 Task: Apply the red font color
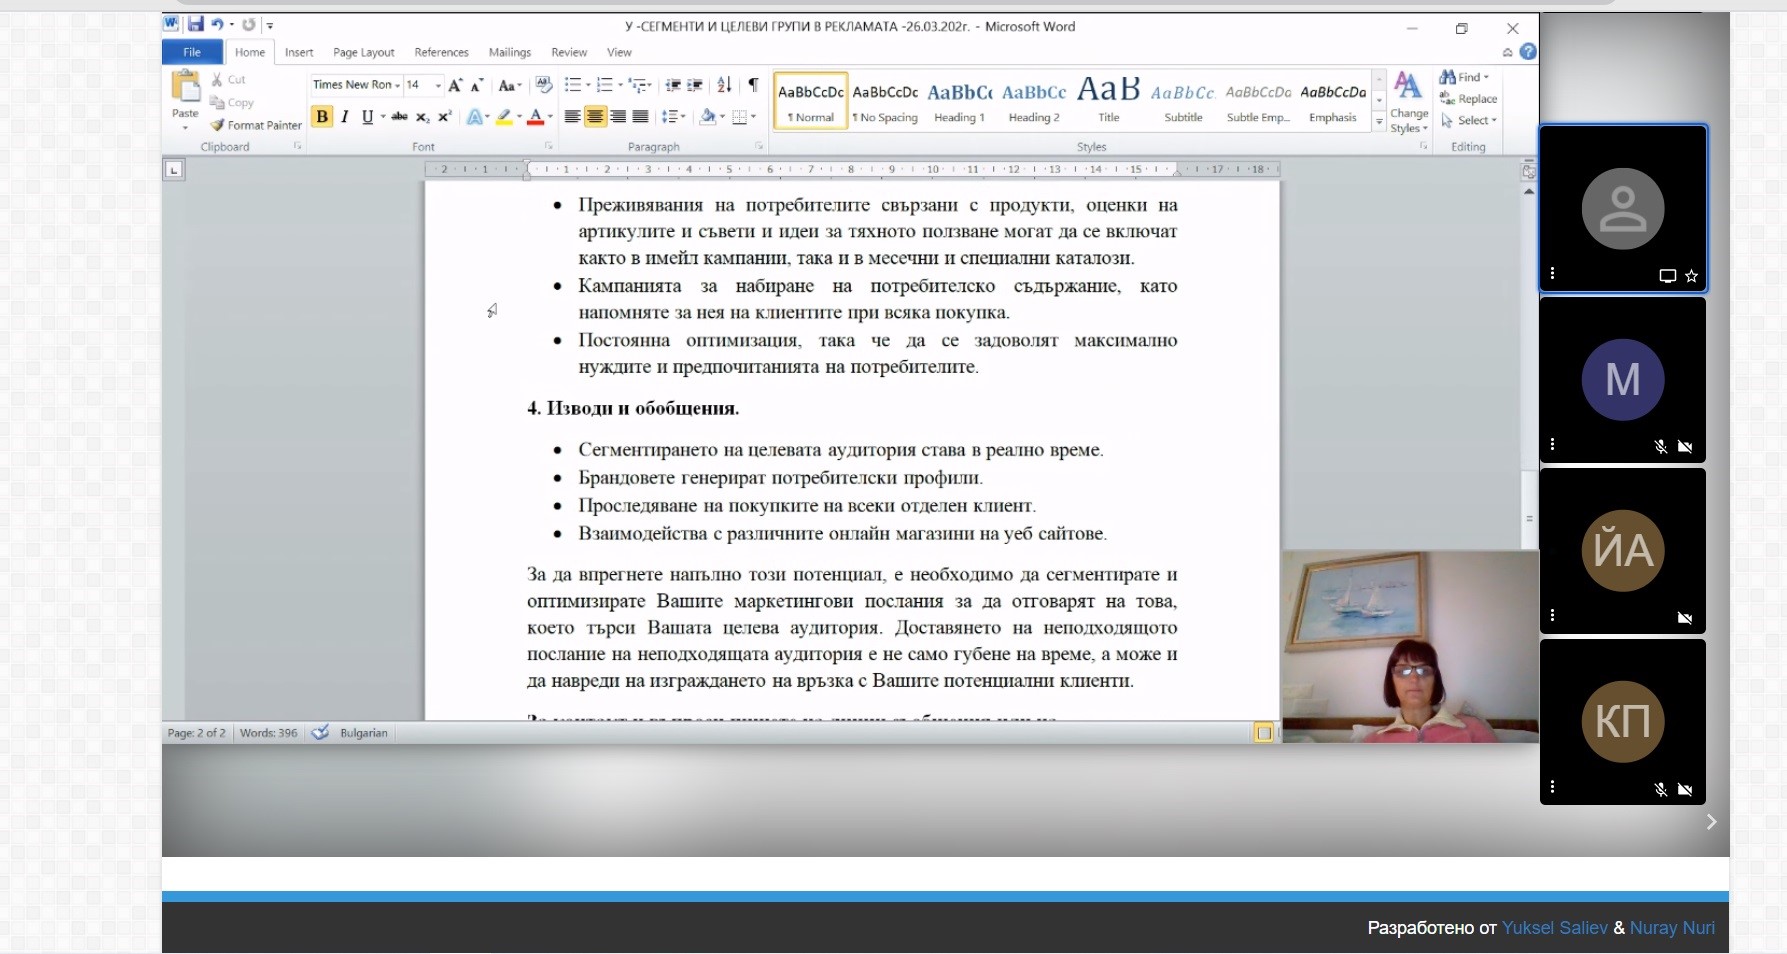pyautogui.click(x=536, y=117)
